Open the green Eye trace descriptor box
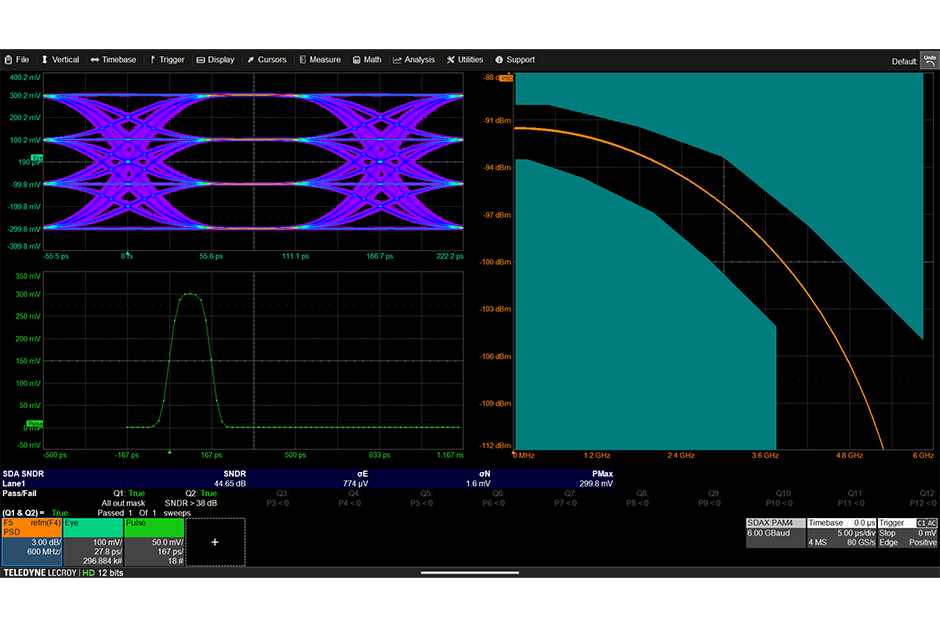 [92, 541]
